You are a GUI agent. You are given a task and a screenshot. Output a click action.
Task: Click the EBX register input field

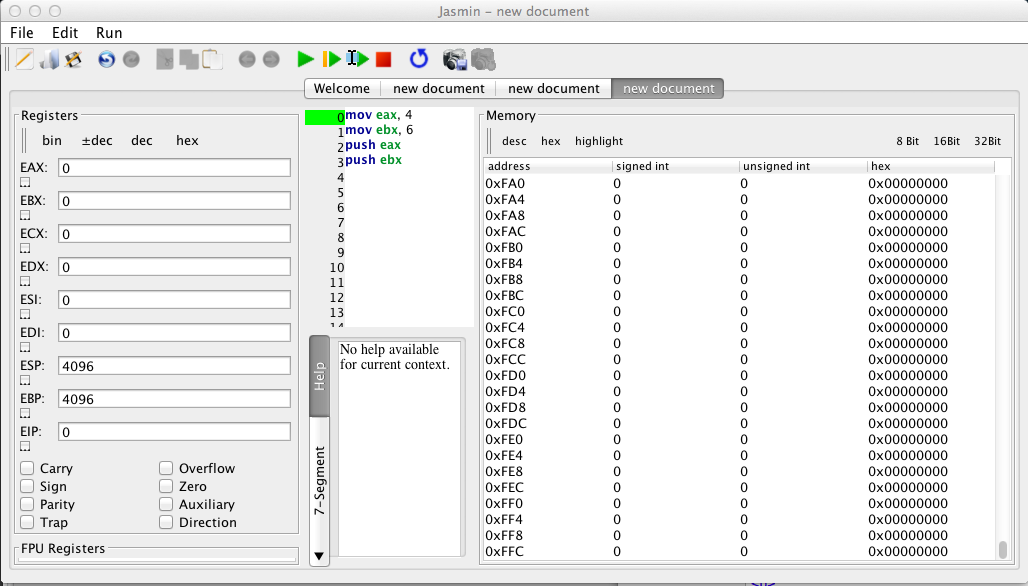point(174,201)
